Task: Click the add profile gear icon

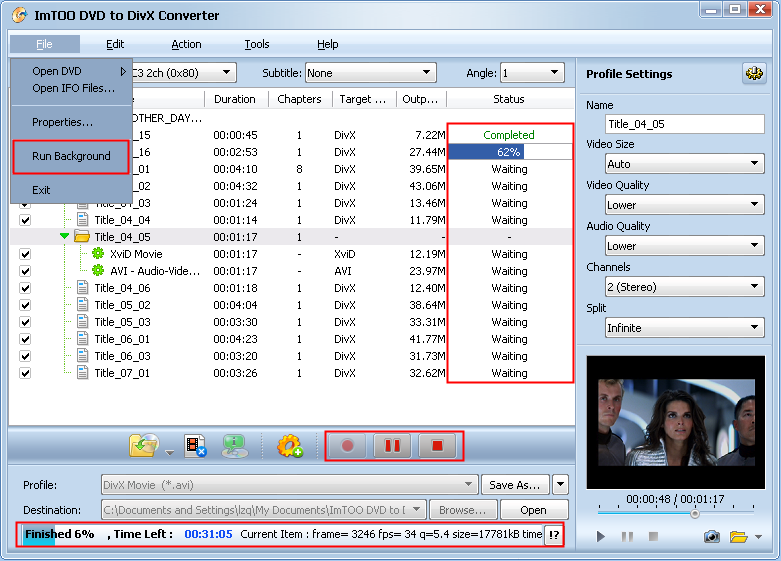Action: (290, 446)
